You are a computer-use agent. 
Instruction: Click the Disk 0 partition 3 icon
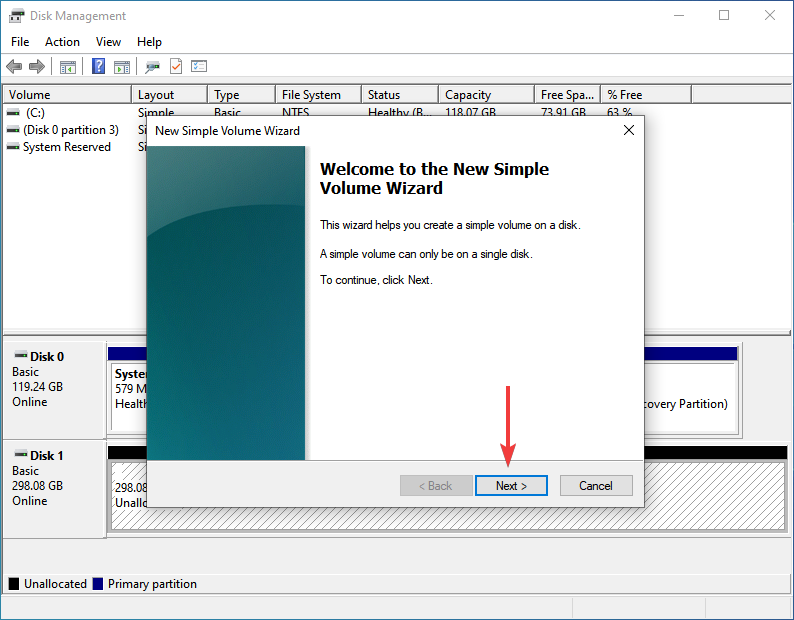click(13, 130)
